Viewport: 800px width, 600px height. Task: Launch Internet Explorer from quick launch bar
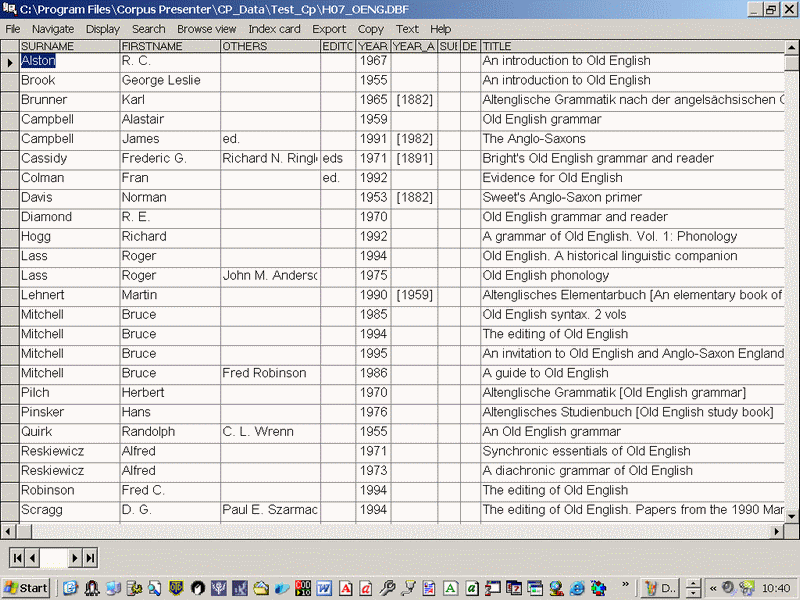pyautogui.click(x=70, y=588)
